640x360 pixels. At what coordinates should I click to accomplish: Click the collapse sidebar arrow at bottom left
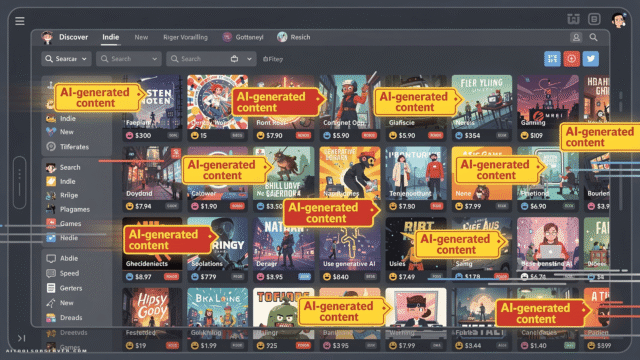(21, 338)
